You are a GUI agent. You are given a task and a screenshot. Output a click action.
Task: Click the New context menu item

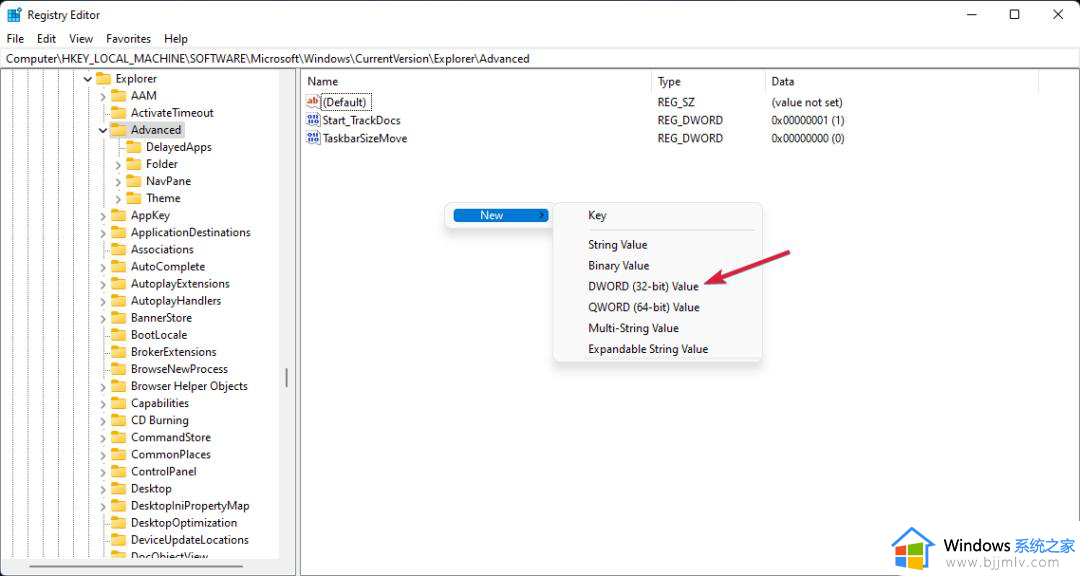coord(501,216)
